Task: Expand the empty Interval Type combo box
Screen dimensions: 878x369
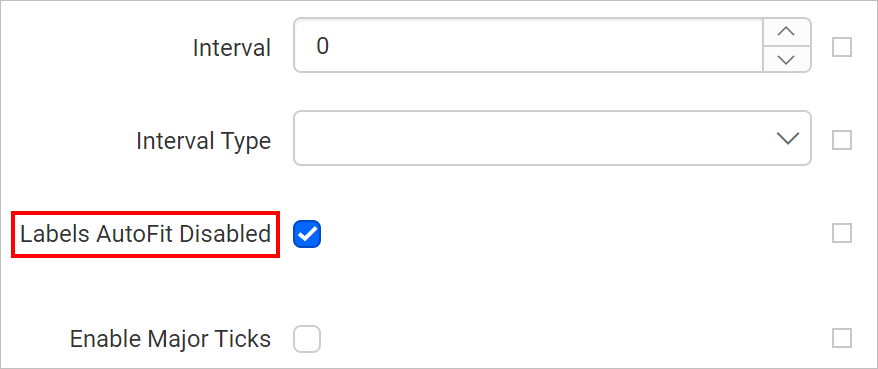Action: pos(552,138)
